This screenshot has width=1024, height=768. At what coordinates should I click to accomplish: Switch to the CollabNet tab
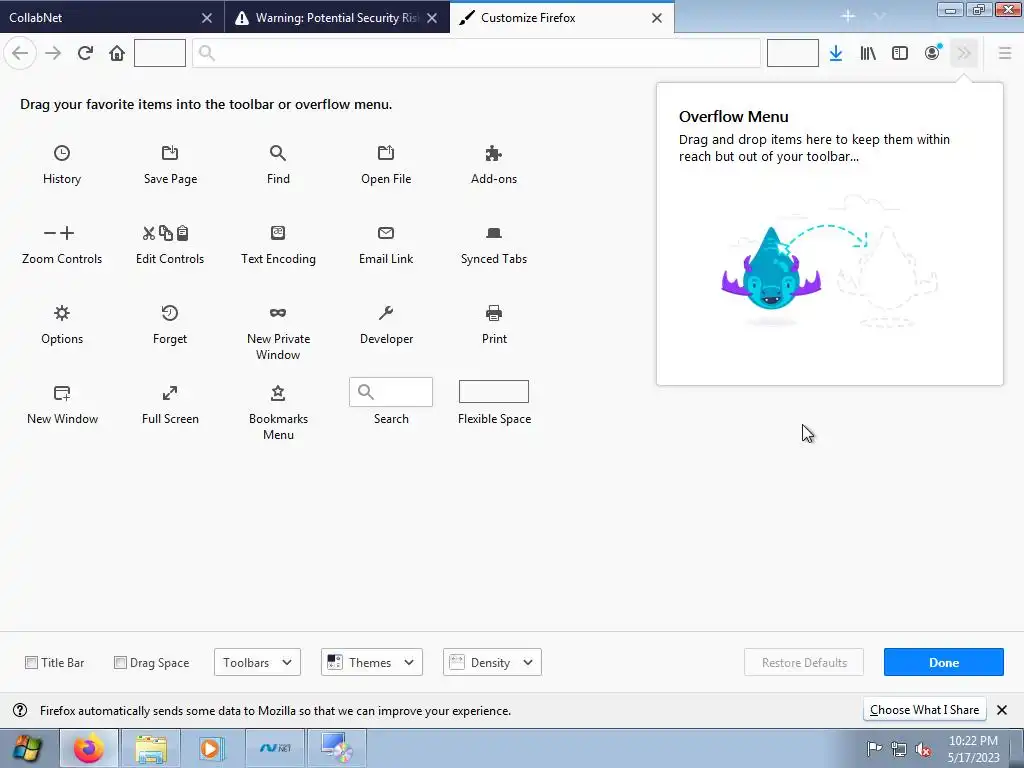98,18
